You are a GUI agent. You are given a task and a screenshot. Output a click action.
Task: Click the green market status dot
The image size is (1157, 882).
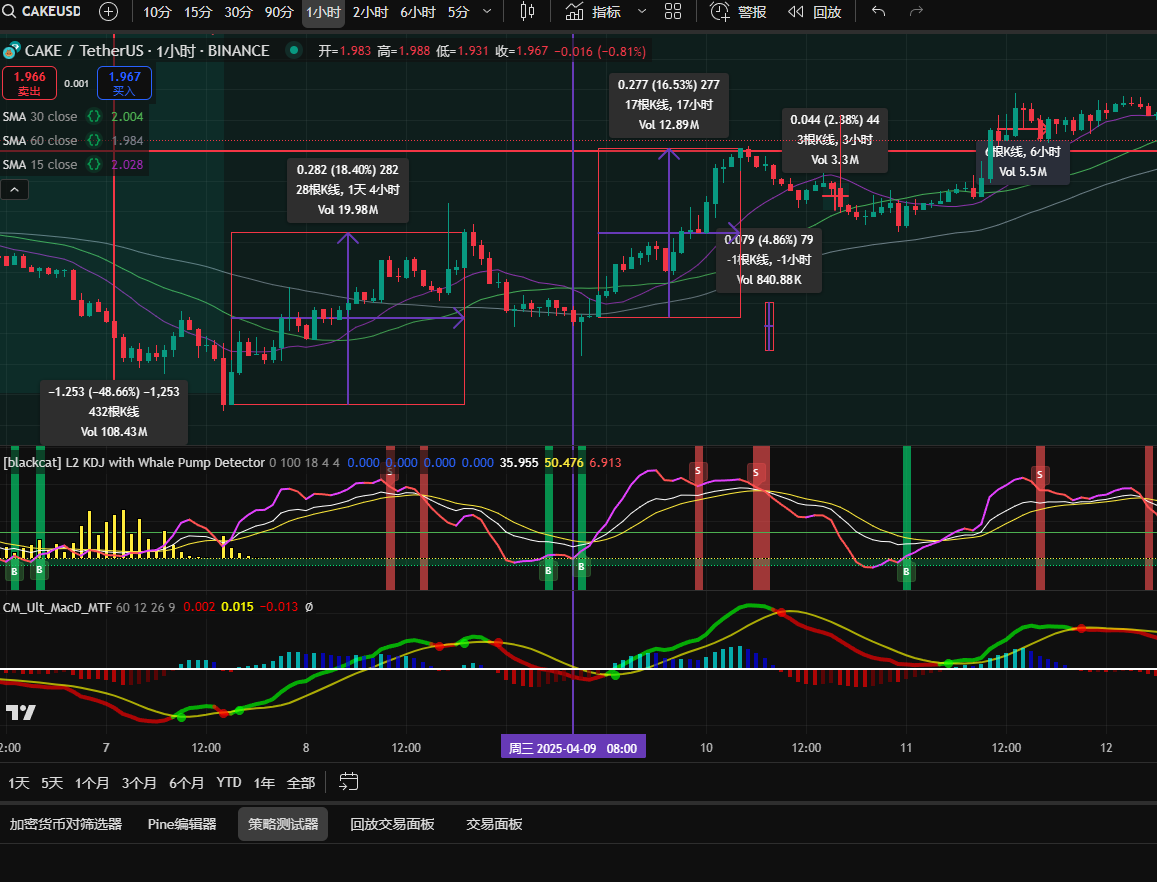294,50
